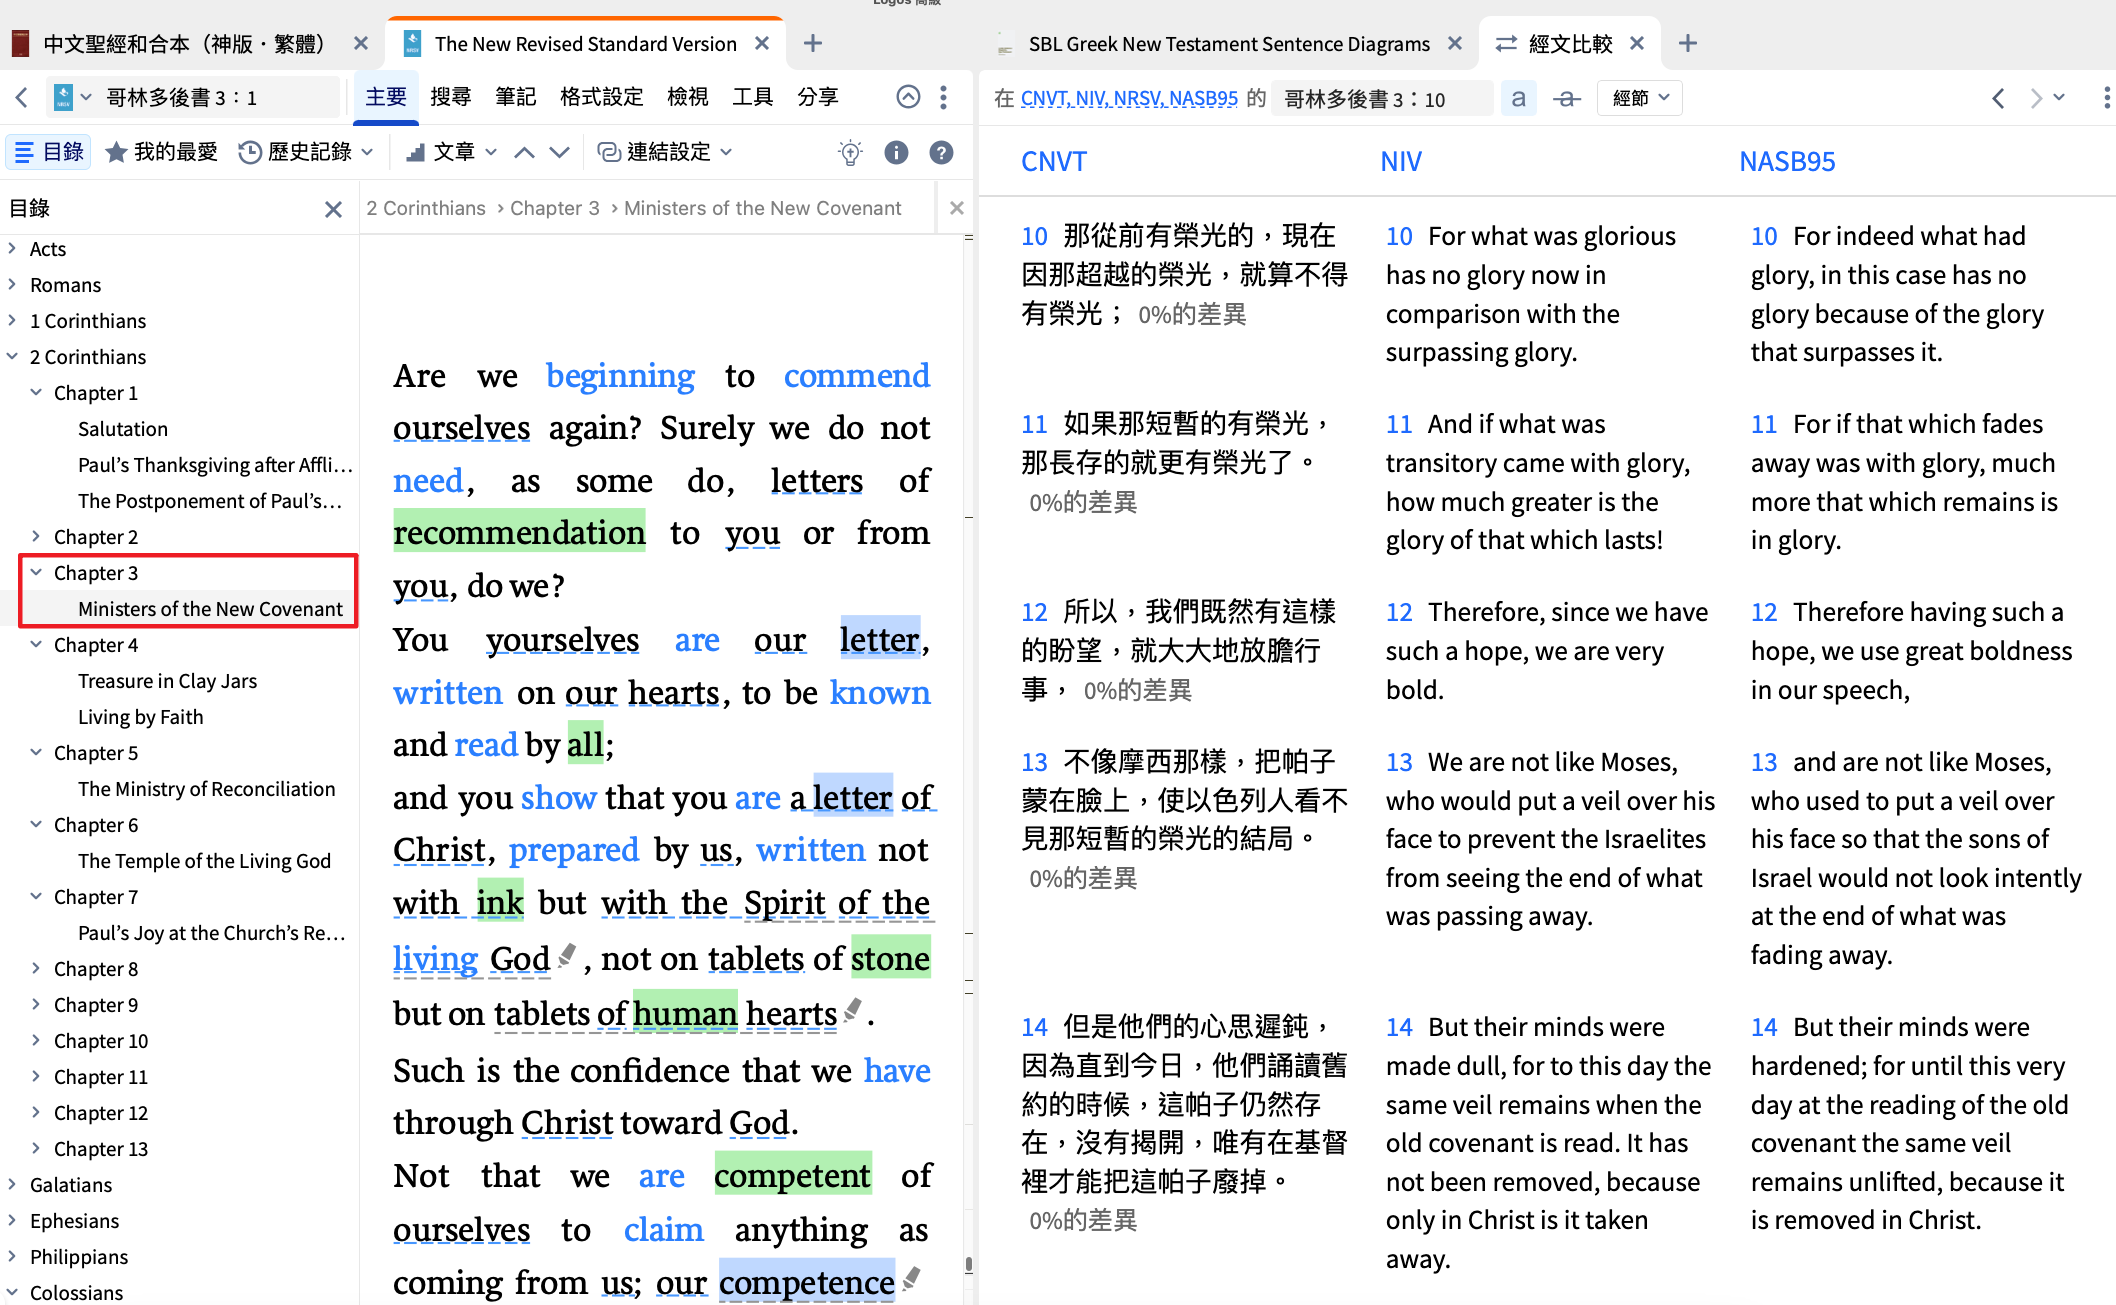The width and height of the screenshot is (2116, 1305).
Task: Open the NASB95 column header link
Action: (x=1786, y=161)
